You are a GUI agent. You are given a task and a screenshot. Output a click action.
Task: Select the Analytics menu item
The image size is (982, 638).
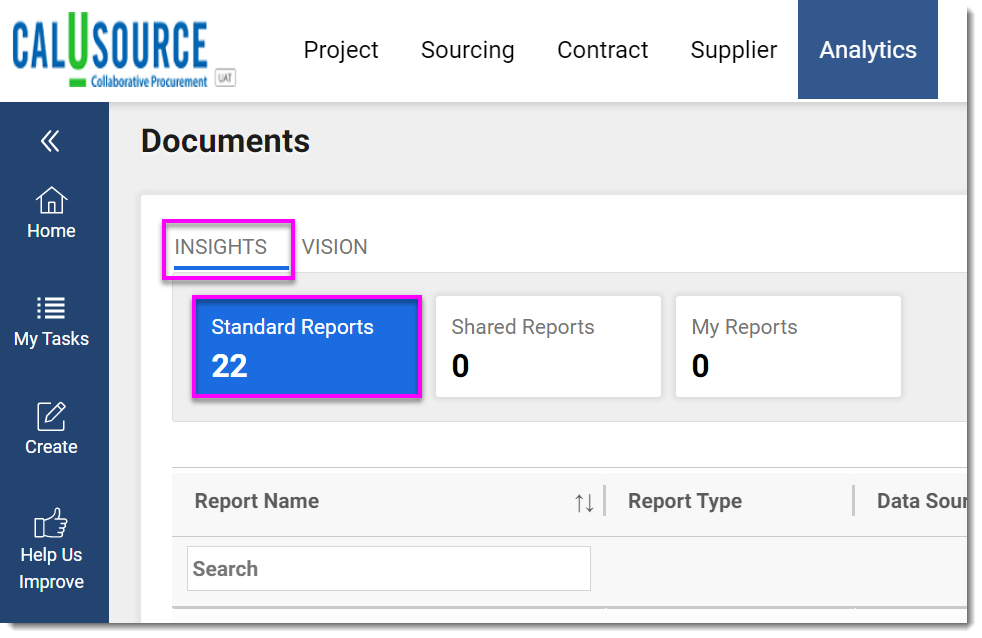pos(867,50)
